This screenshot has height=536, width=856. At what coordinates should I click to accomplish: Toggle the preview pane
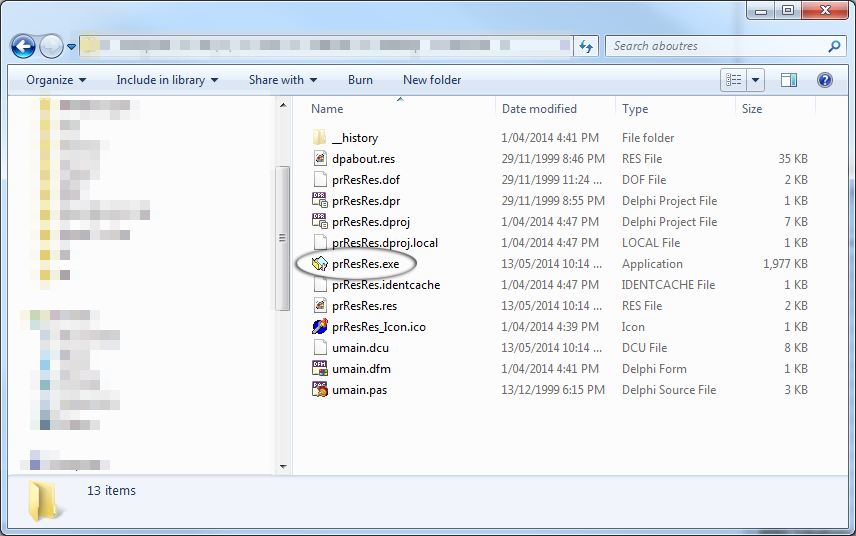pos(789,80)
